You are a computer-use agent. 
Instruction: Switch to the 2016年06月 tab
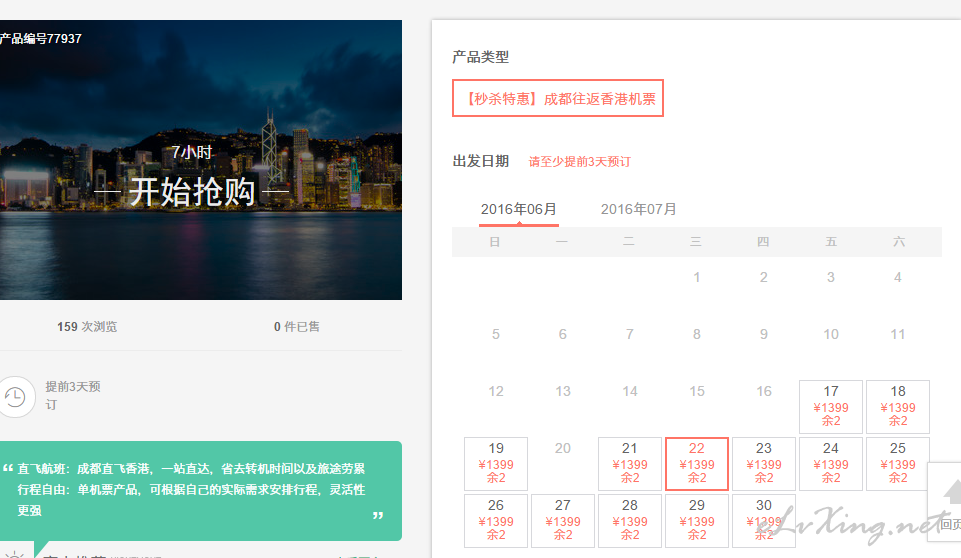518,210
